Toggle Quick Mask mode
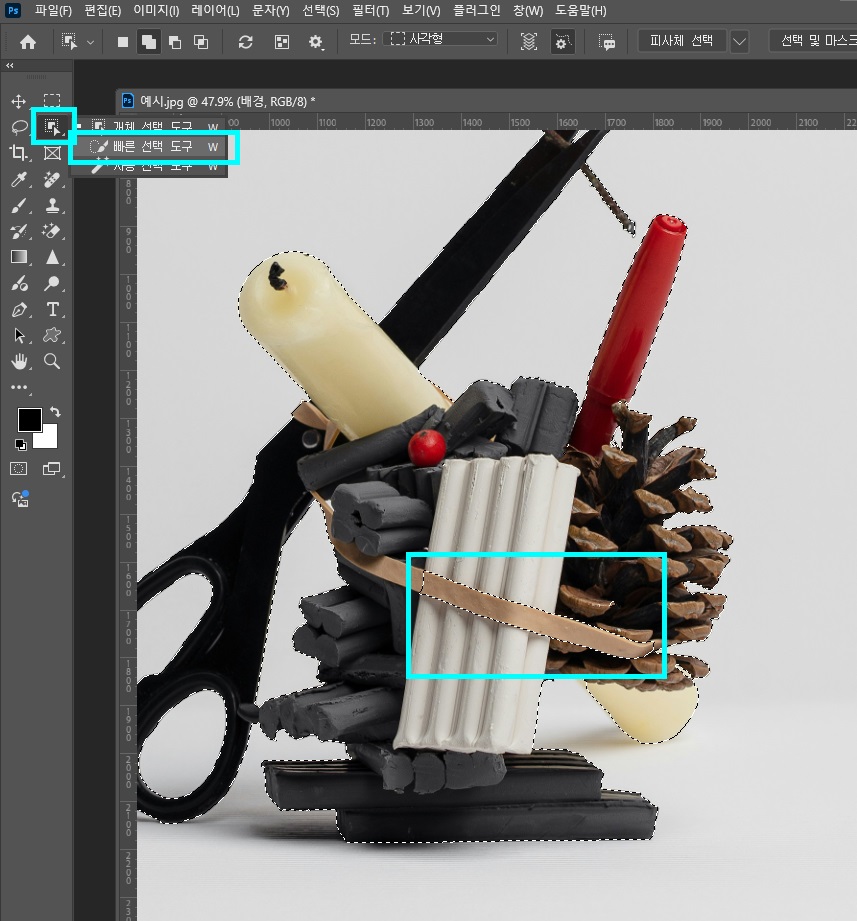Viewport: 857px width, 921px height. [19, 469]
